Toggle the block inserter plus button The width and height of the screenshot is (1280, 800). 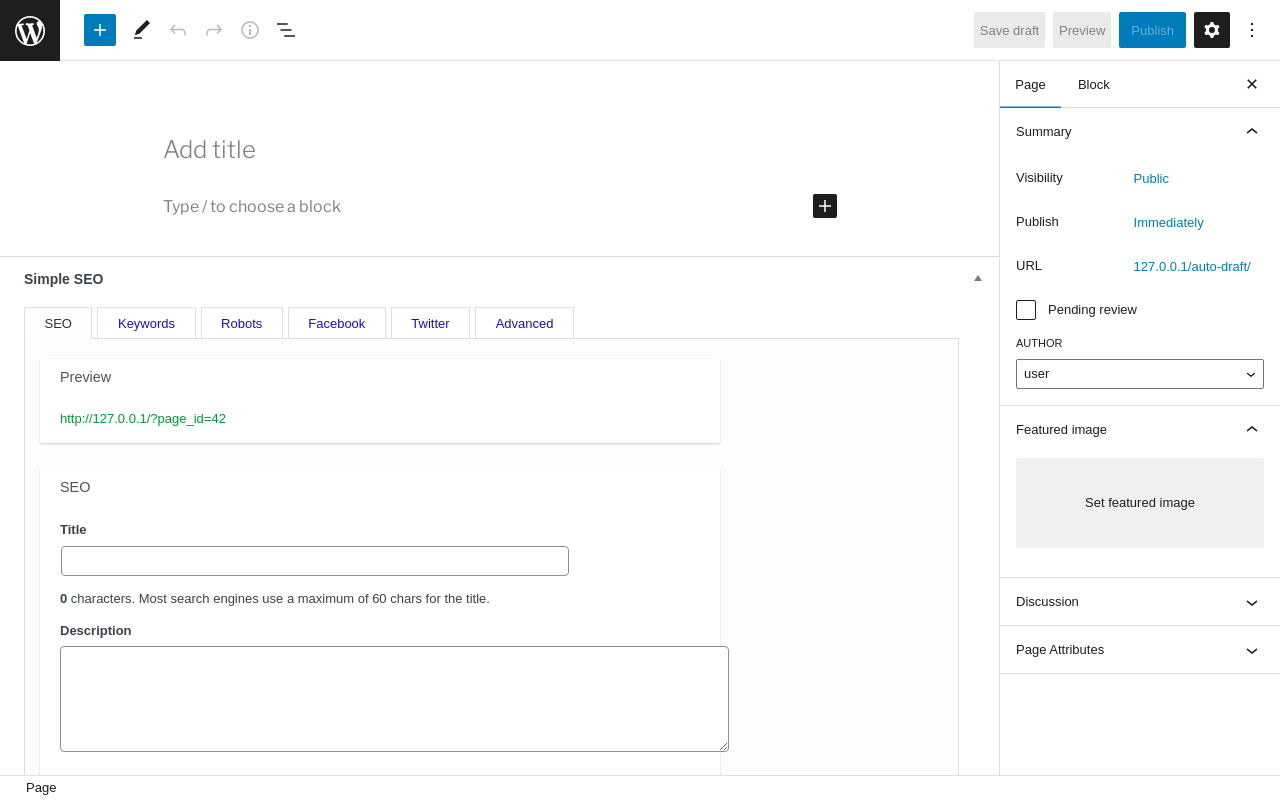coord(100,30)
